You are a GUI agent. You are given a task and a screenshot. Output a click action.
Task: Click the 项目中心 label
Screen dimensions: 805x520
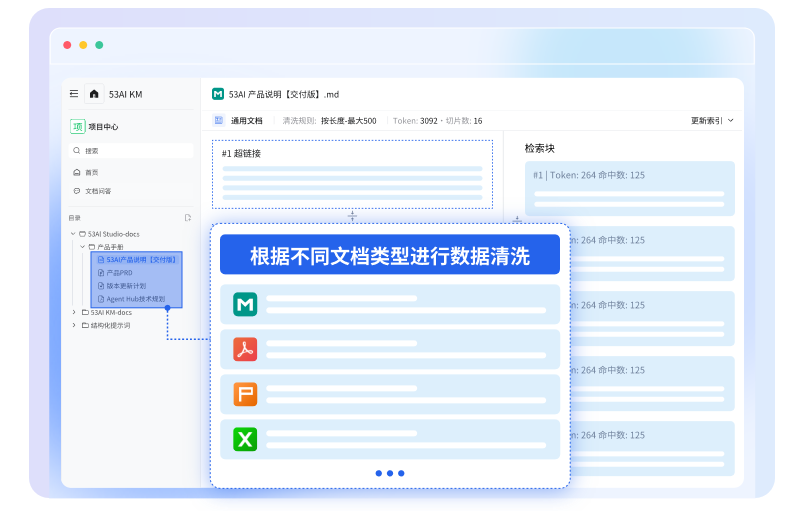click(x=103, y=127)
